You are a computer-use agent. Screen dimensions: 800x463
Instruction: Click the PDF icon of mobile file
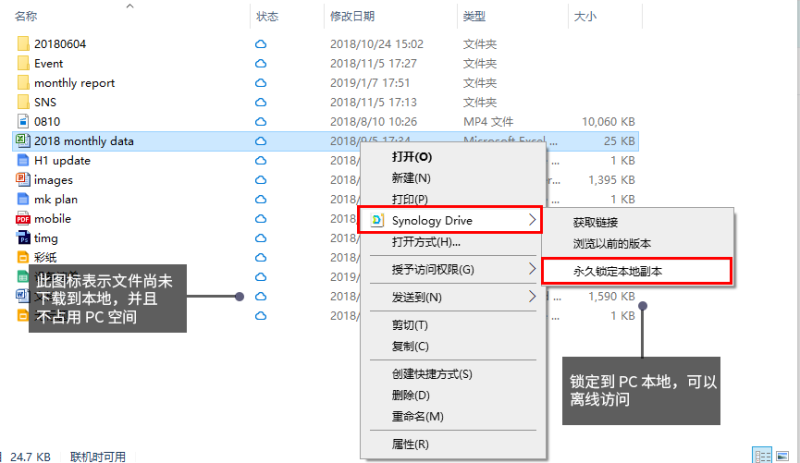coord(22,218)
